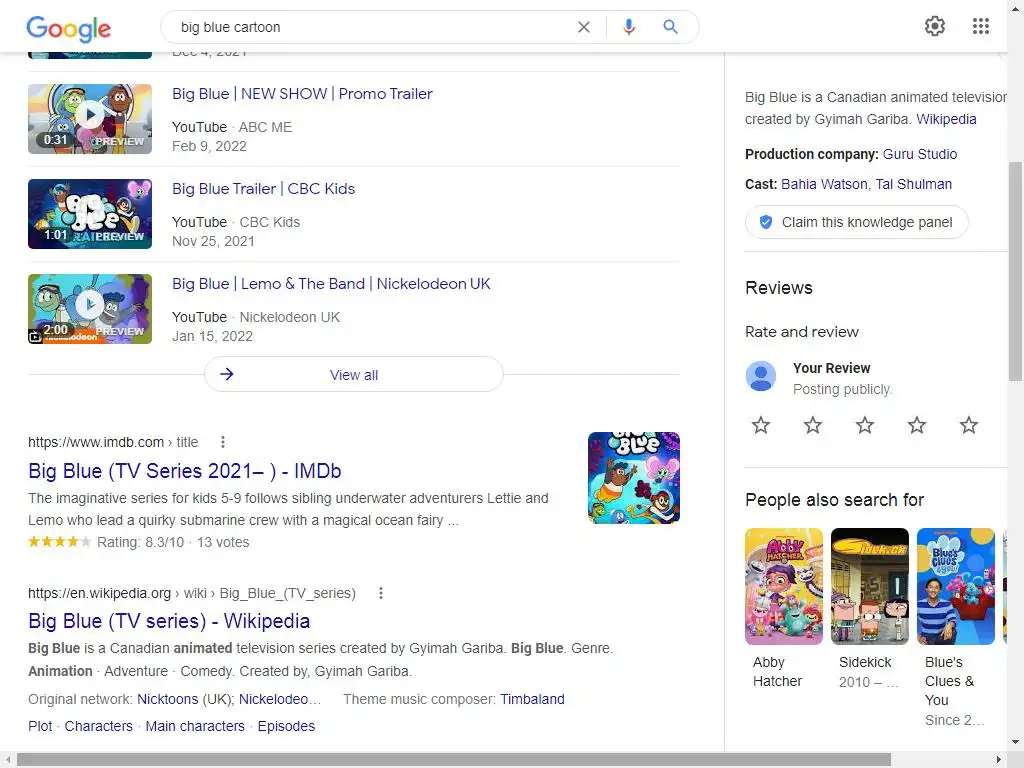The image size is (1024, 768).
Task: Start voice search with microphone icon
Action: 629,27
